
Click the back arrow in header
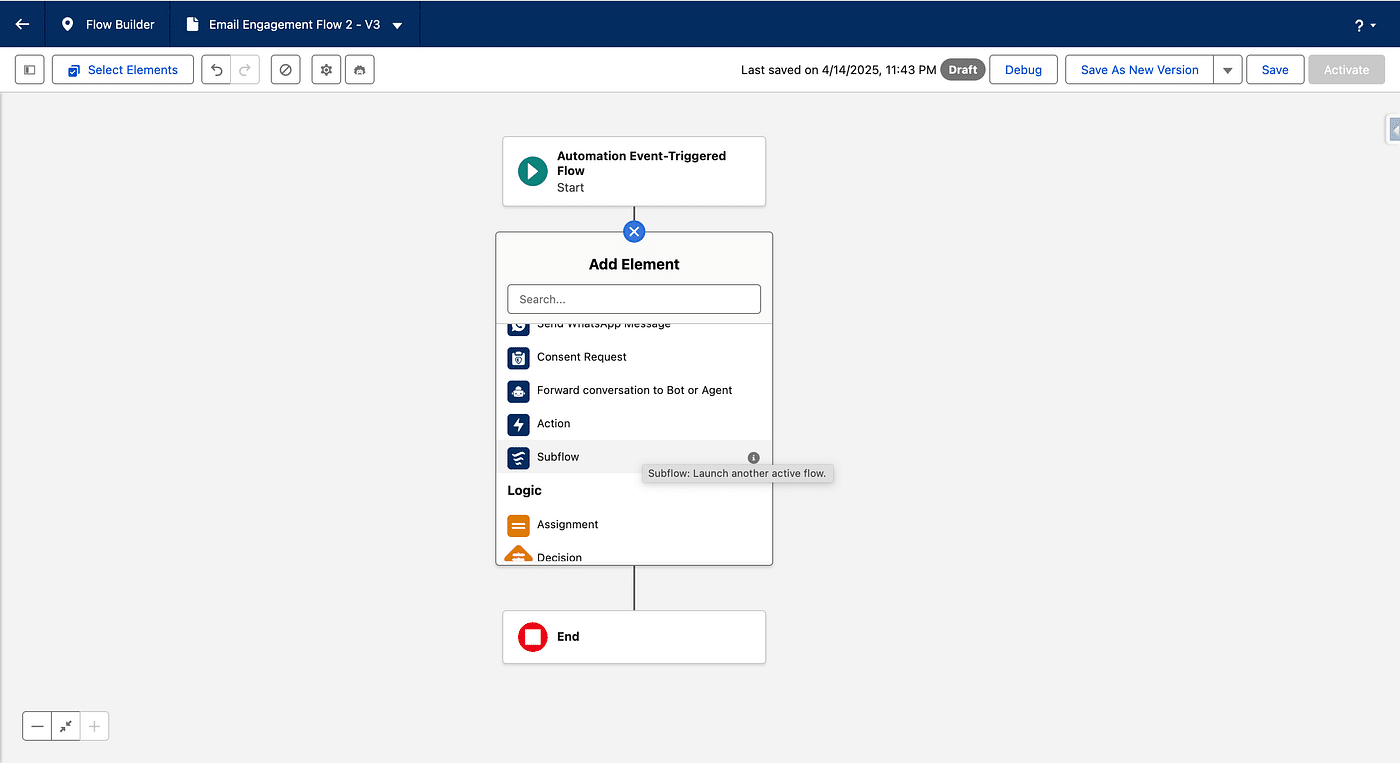point(22,24)
